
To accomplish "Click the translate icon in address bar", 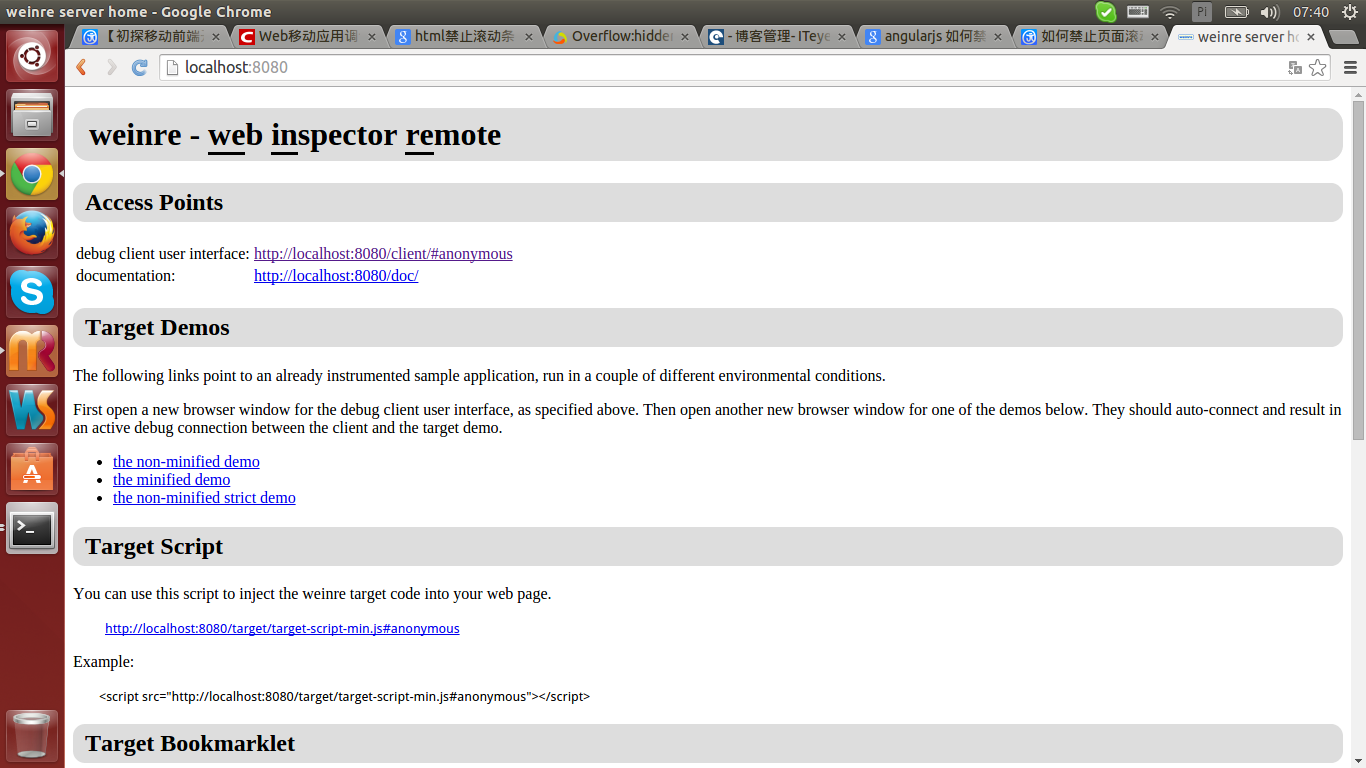I will pyautogui.click(x=1295, y=67).
